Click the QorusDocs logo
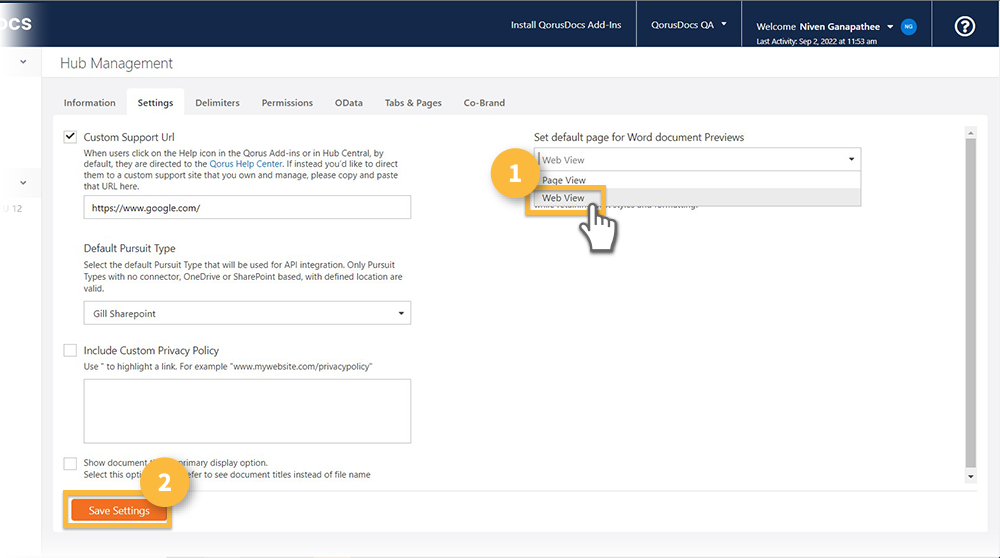1000x558 pixels. pos(16,23)
